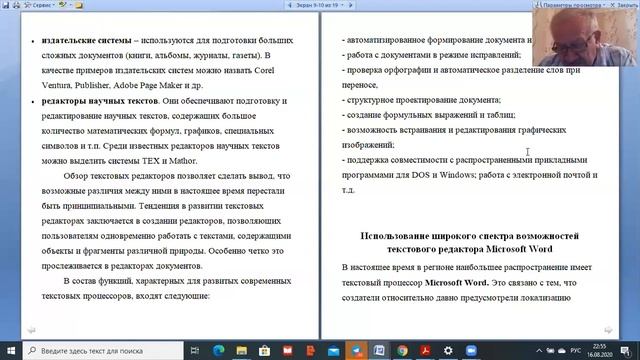Open the red Office app on taskbar

pyautogui.click(x=287, y=351)
